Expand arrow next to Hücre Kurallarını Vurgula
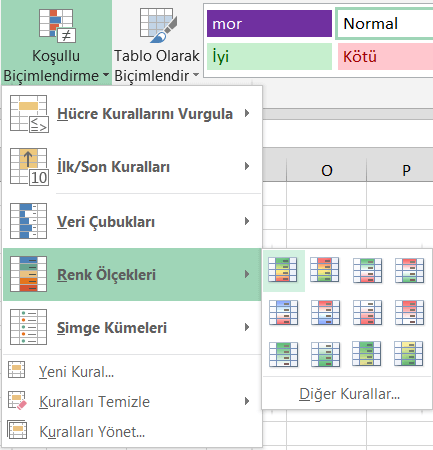This screenshot has height=450, width=433. click(x=247, y=113)
